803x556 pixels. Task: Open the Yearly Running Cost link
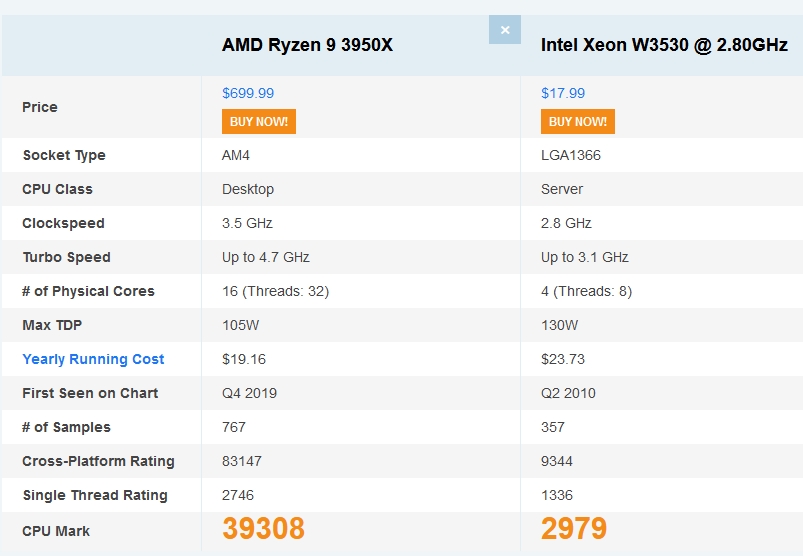93,359
